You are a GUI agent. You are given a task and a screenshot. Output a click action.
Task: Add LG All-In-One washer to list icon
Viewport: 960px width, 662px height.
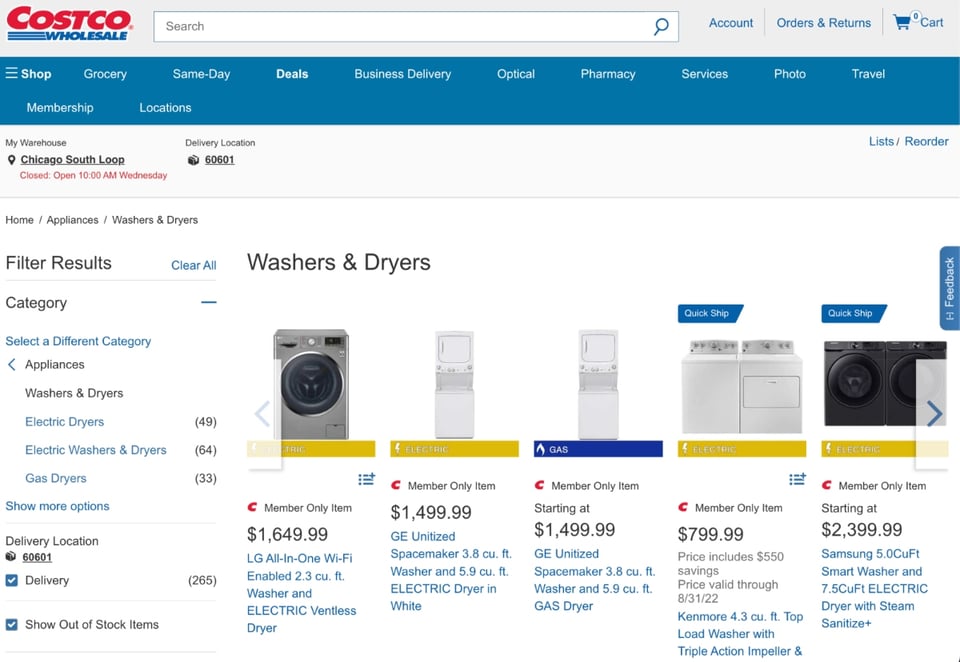(366, 479)
